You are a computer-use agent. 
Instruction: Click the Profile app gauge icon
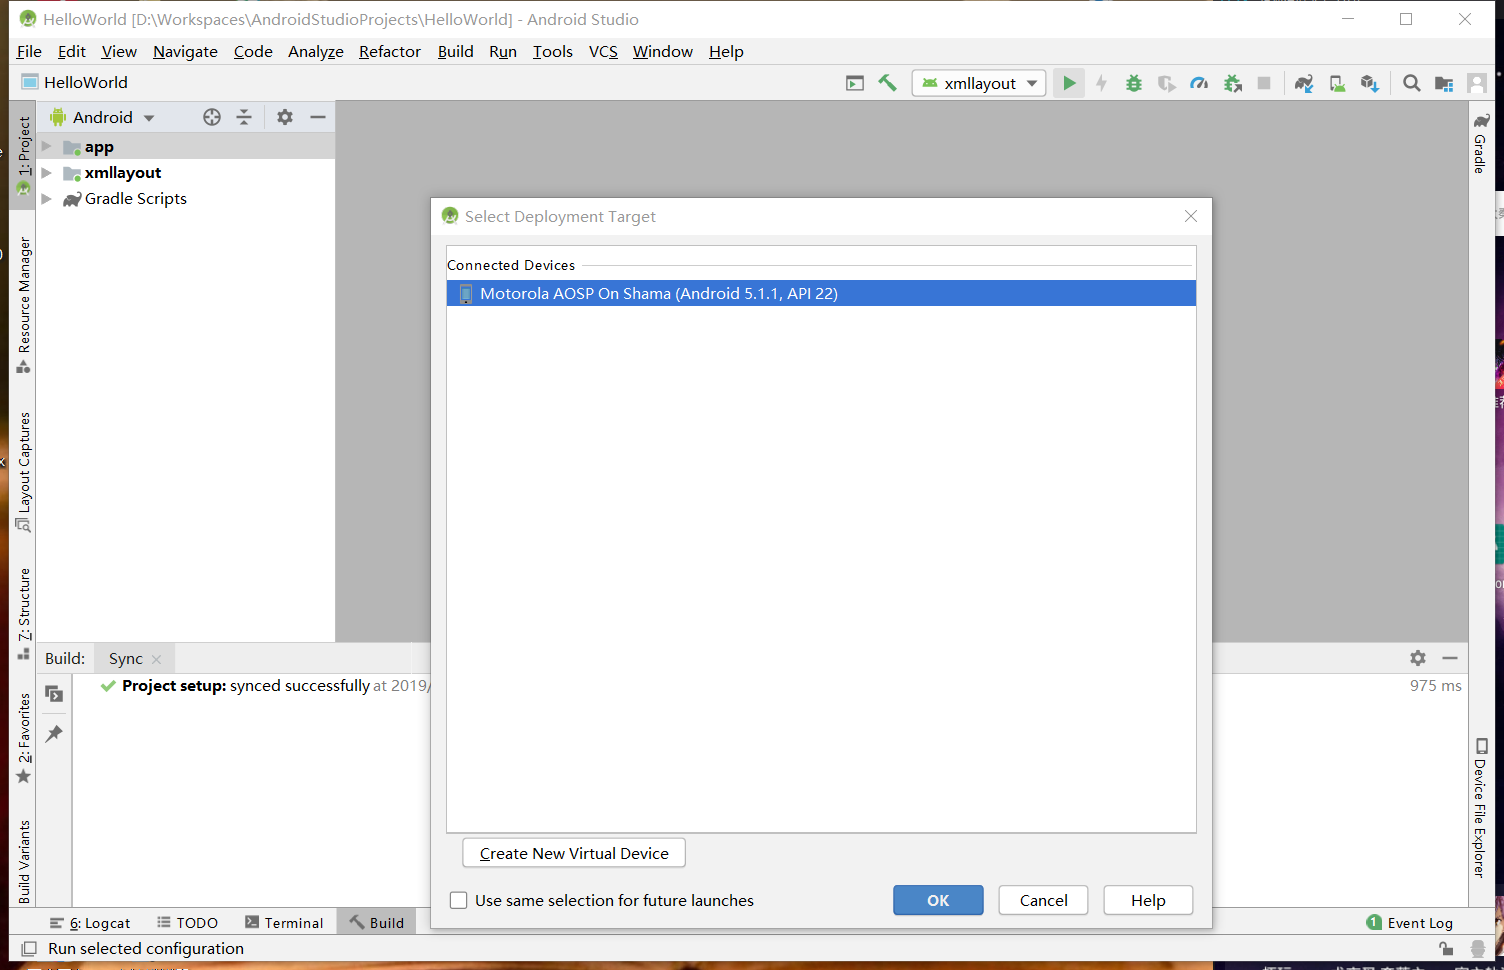[1199, 83]
